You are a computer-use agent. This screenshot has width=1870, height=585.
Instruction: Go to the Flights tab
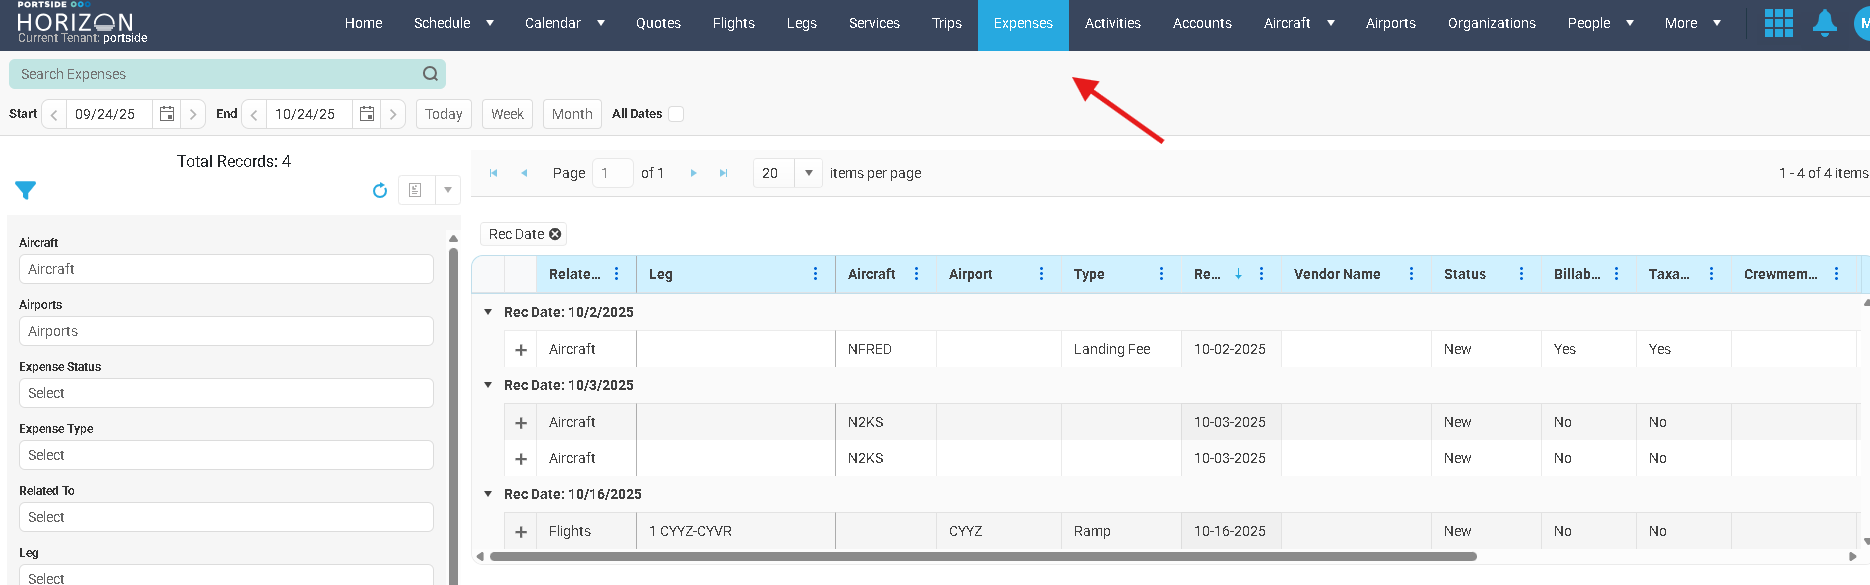coord(733,23)
